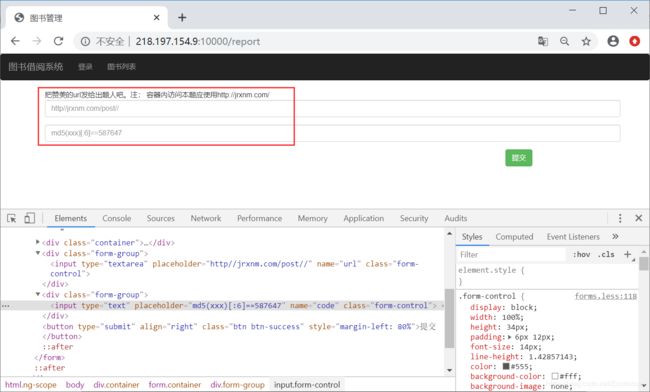Screen dimensions: 650x392
Task: Select body in the DOM breadcrumb
Action: tap(75, 385)
